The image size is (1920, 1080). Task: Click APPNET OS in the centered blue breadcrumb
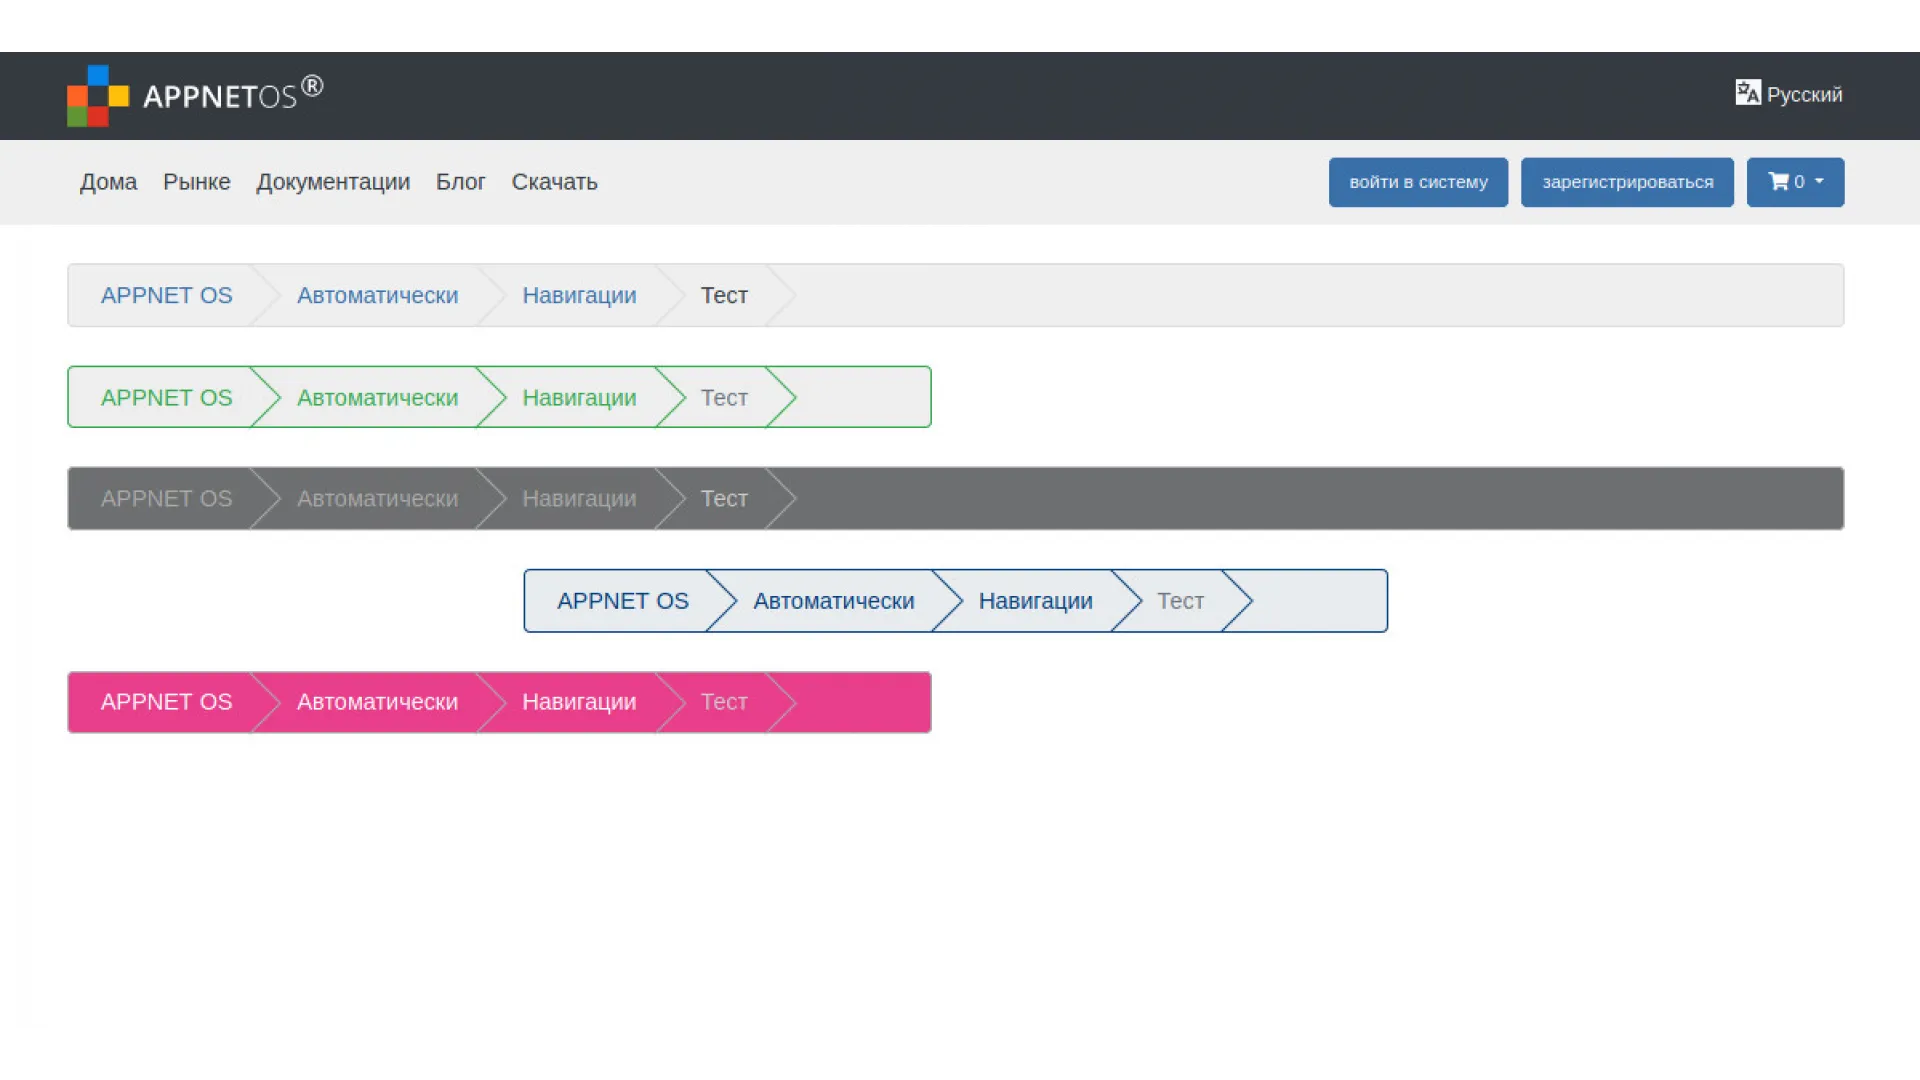pyautogui.click(x=623, y=601)
